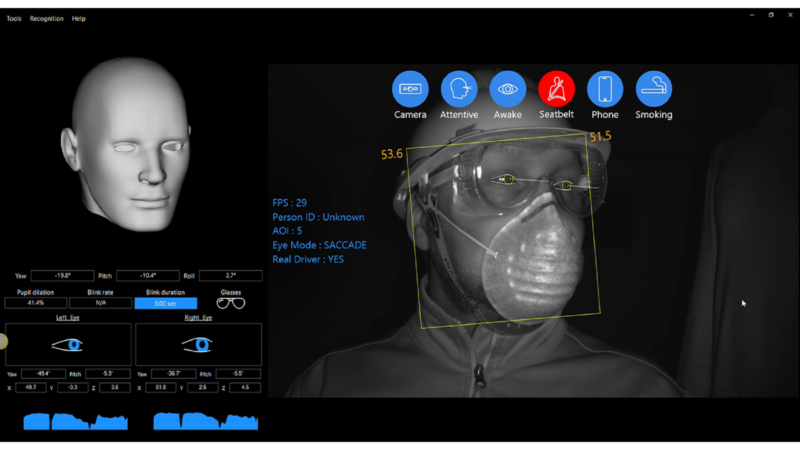Image resolution: width=800 pixels, height=450 pixels.
Task: Open the Tools menu
Action: [x=14, y=19]
